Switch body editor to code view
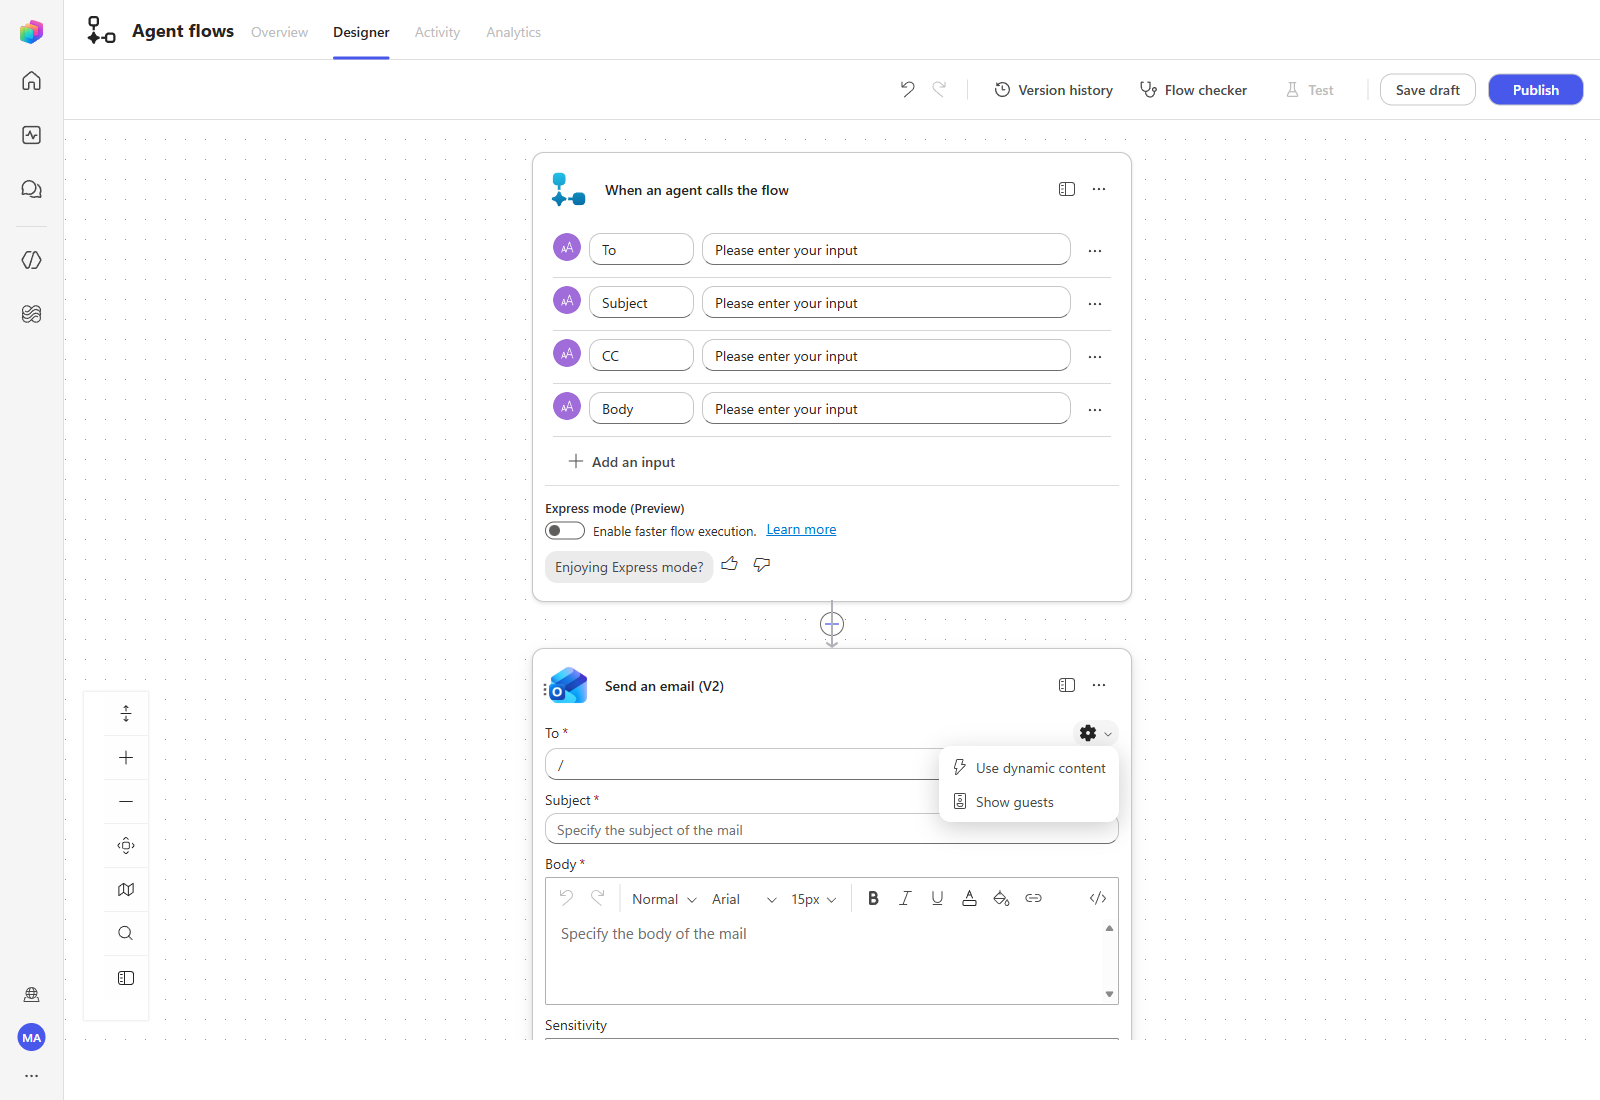 (x=1097, y=898)
